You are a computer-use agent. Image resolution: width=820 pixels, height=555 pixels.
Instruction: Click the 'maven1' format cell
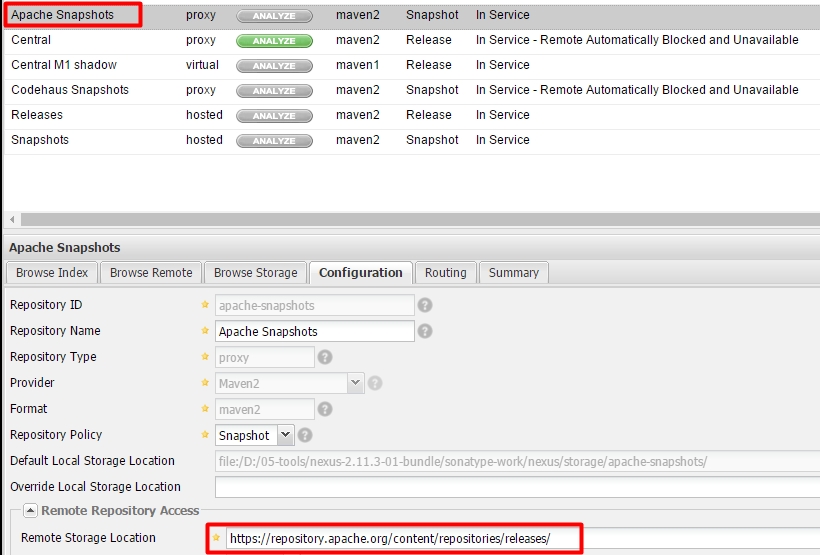[x=358, y=65]
